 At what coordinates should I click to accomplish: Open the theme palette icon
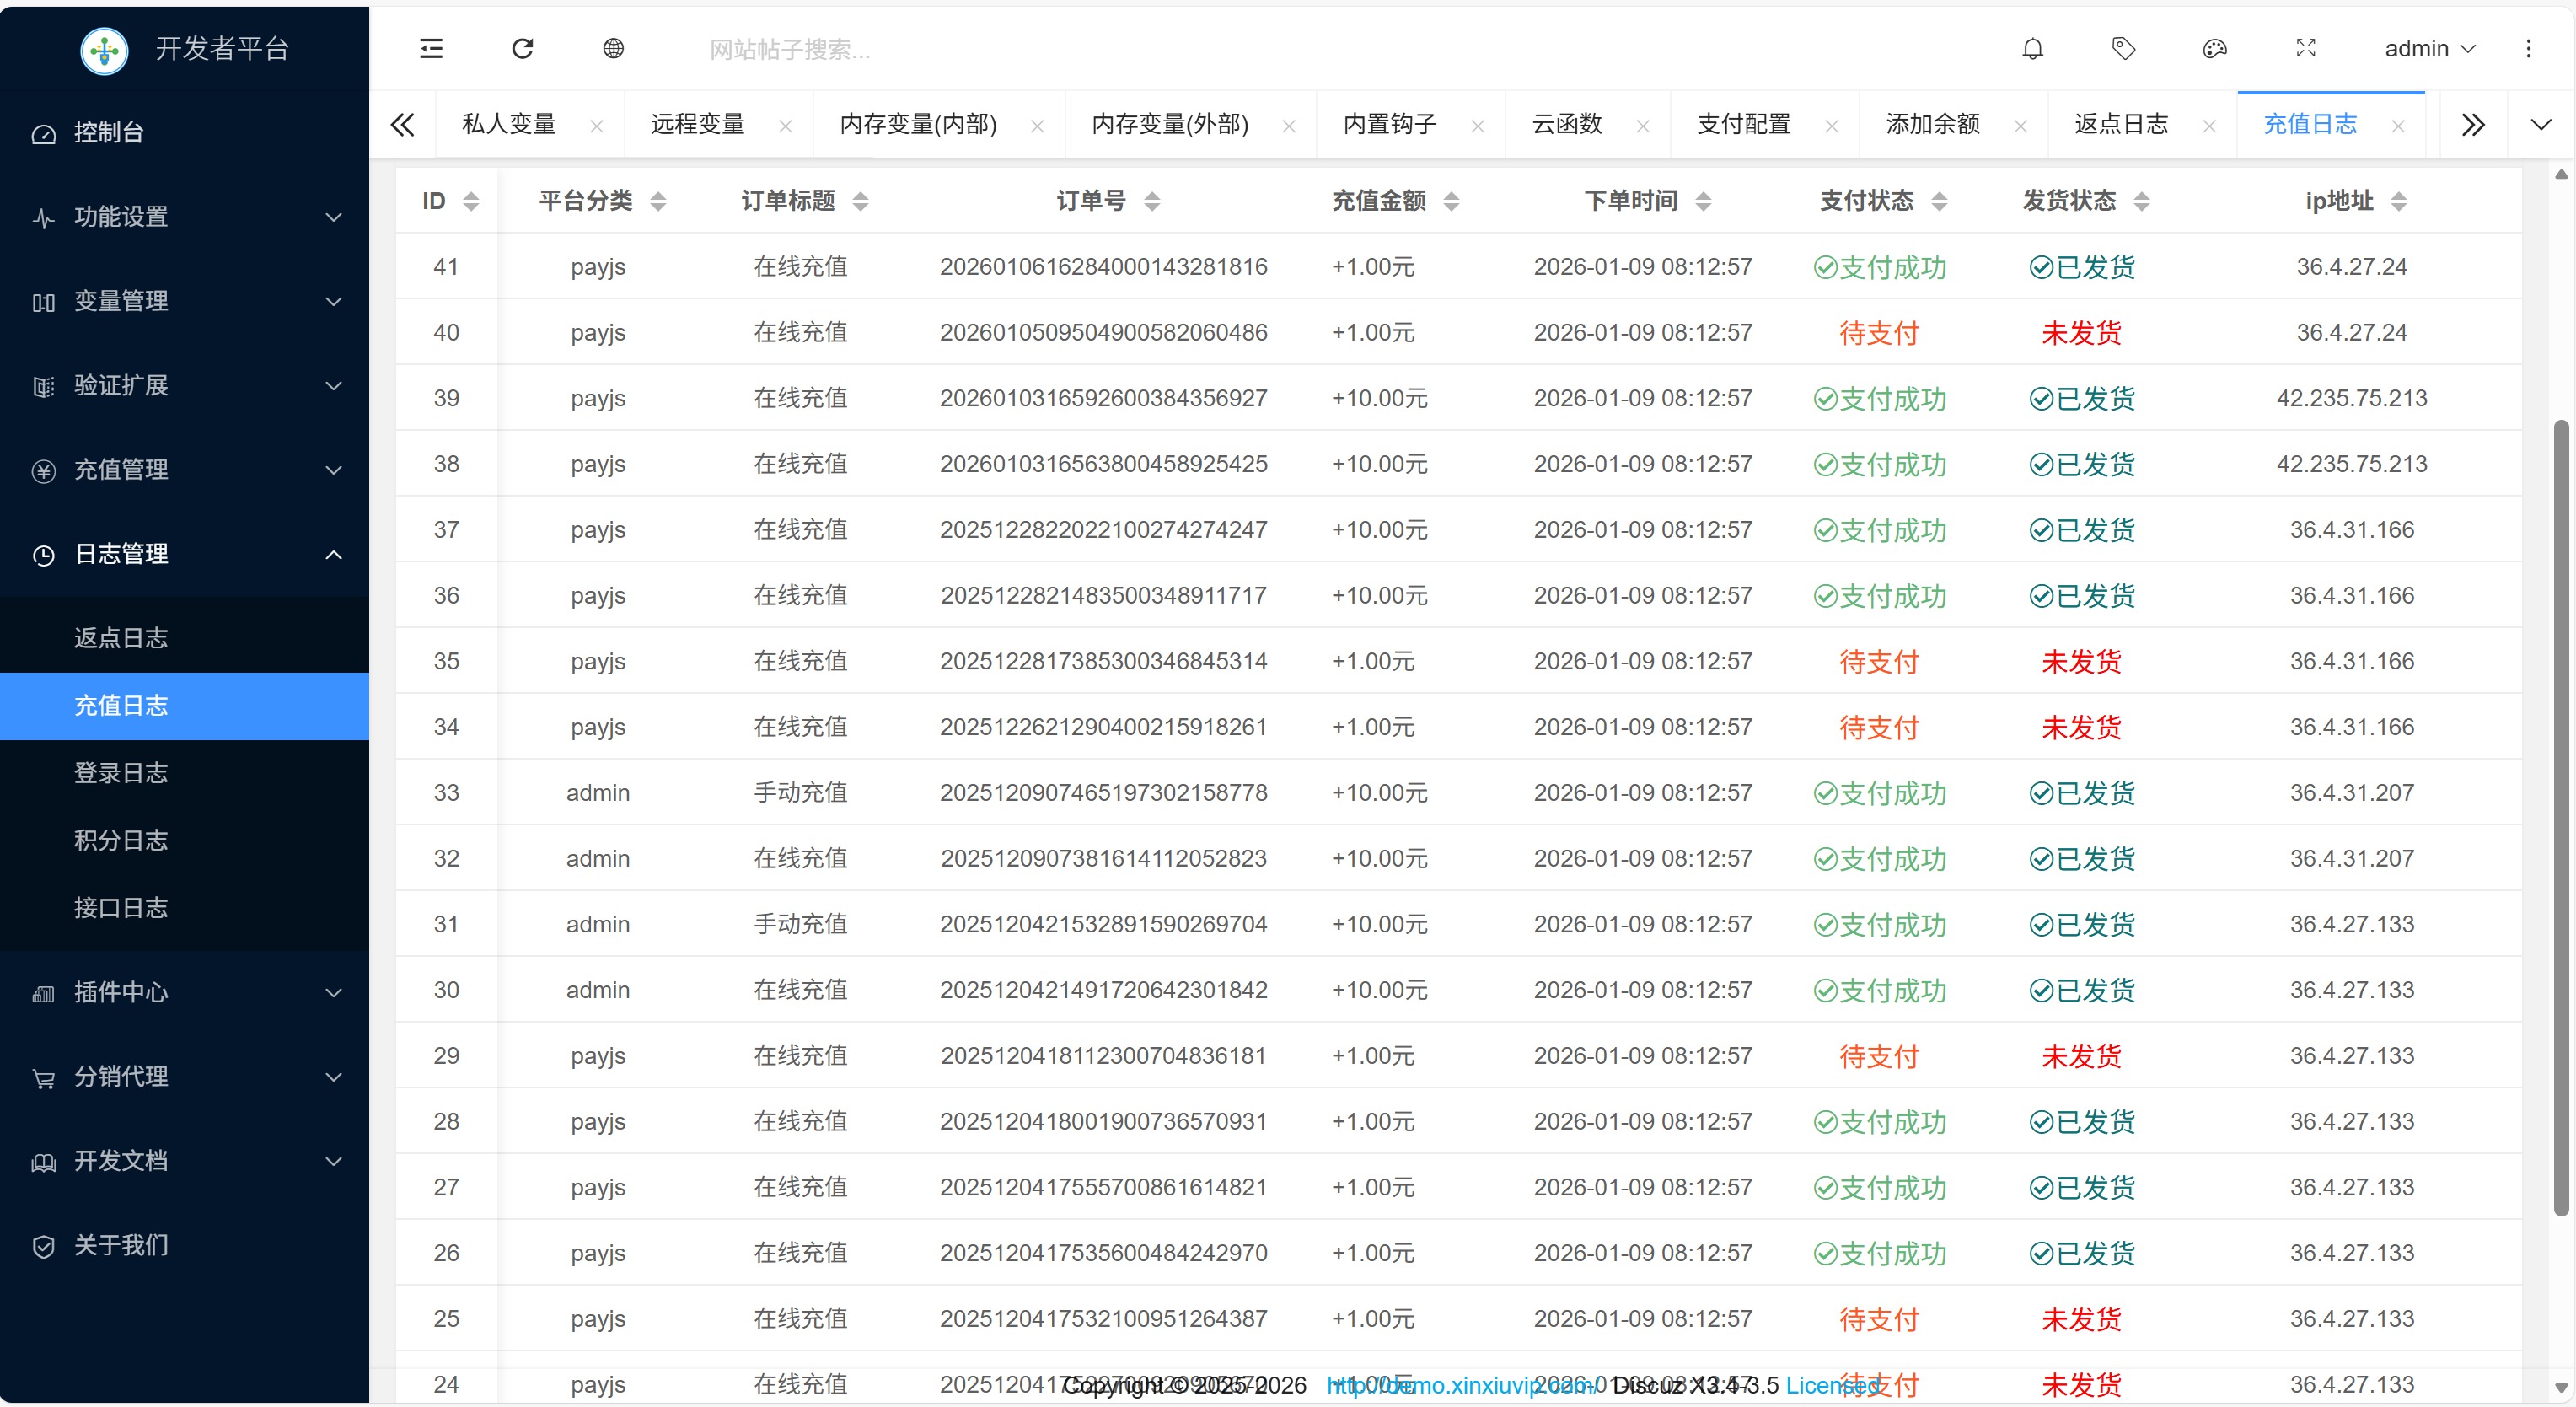click(x=2214, y=48)
